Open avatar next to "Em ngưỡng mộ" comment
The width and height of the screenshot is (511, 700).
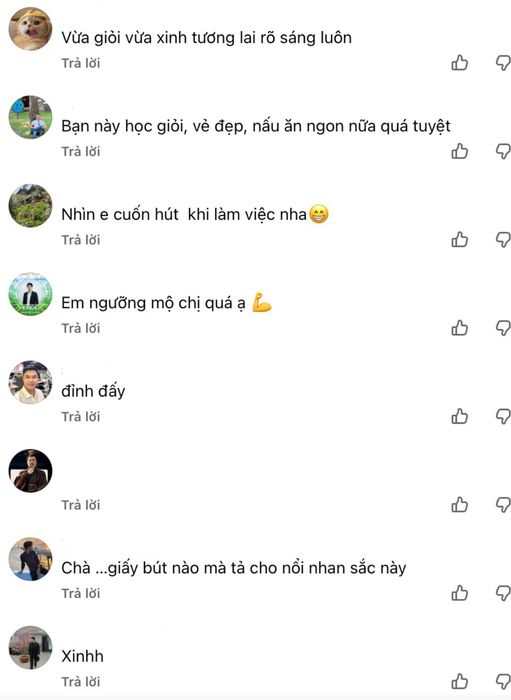click(x=30, y=294)
